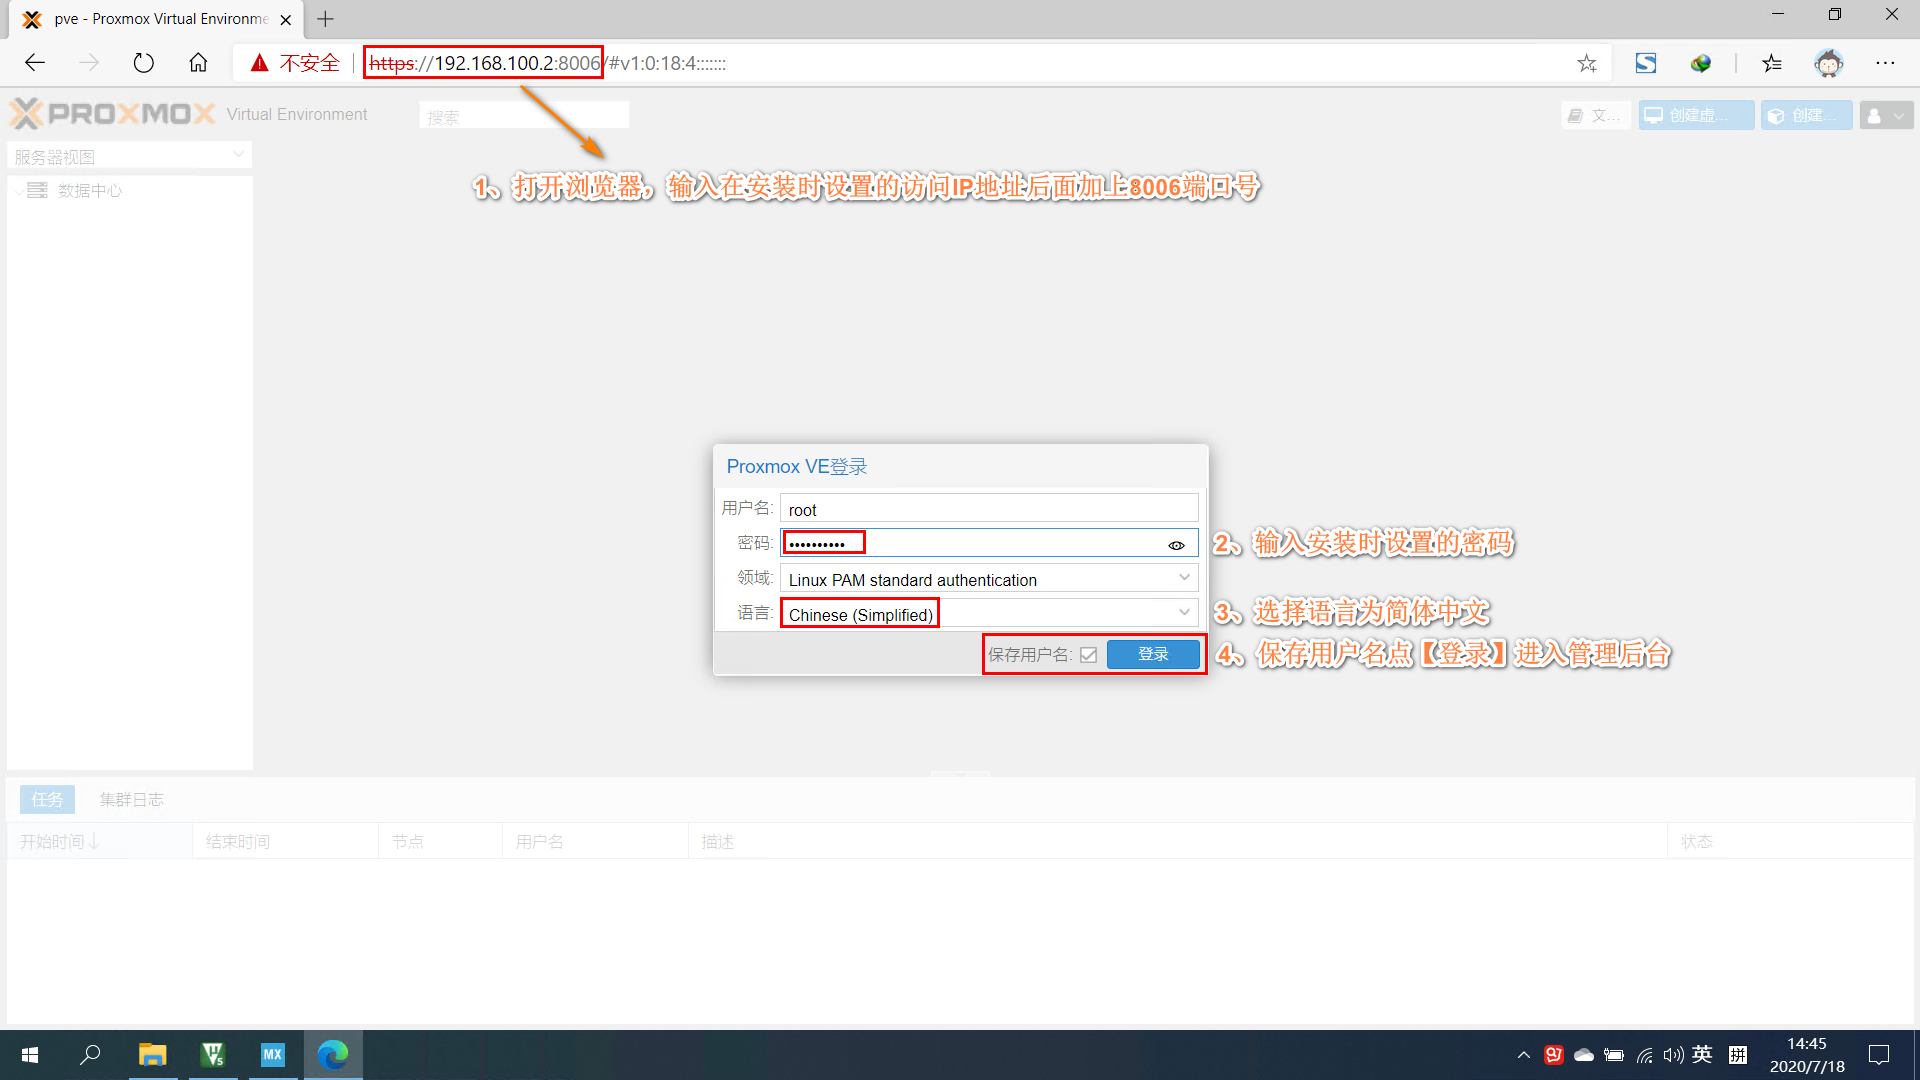Click the username field containing root

(989, 509)
